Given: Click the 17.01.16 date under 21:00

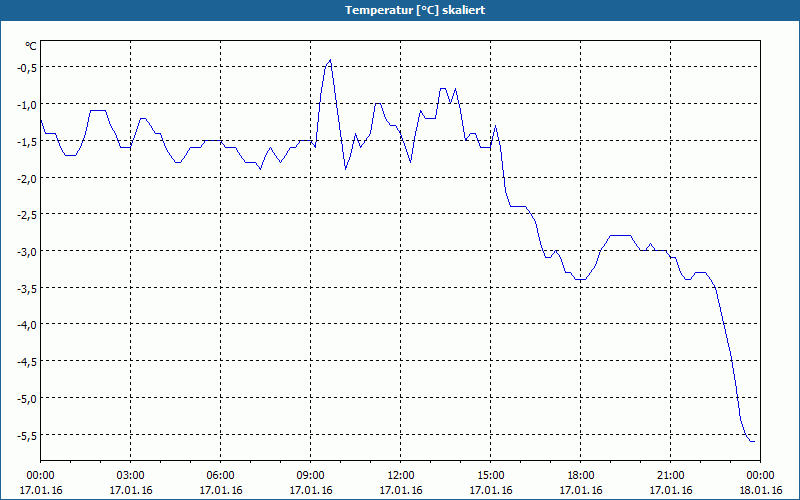Looking at the screenshot, I should pyautogui.click(x=670, y=490).
